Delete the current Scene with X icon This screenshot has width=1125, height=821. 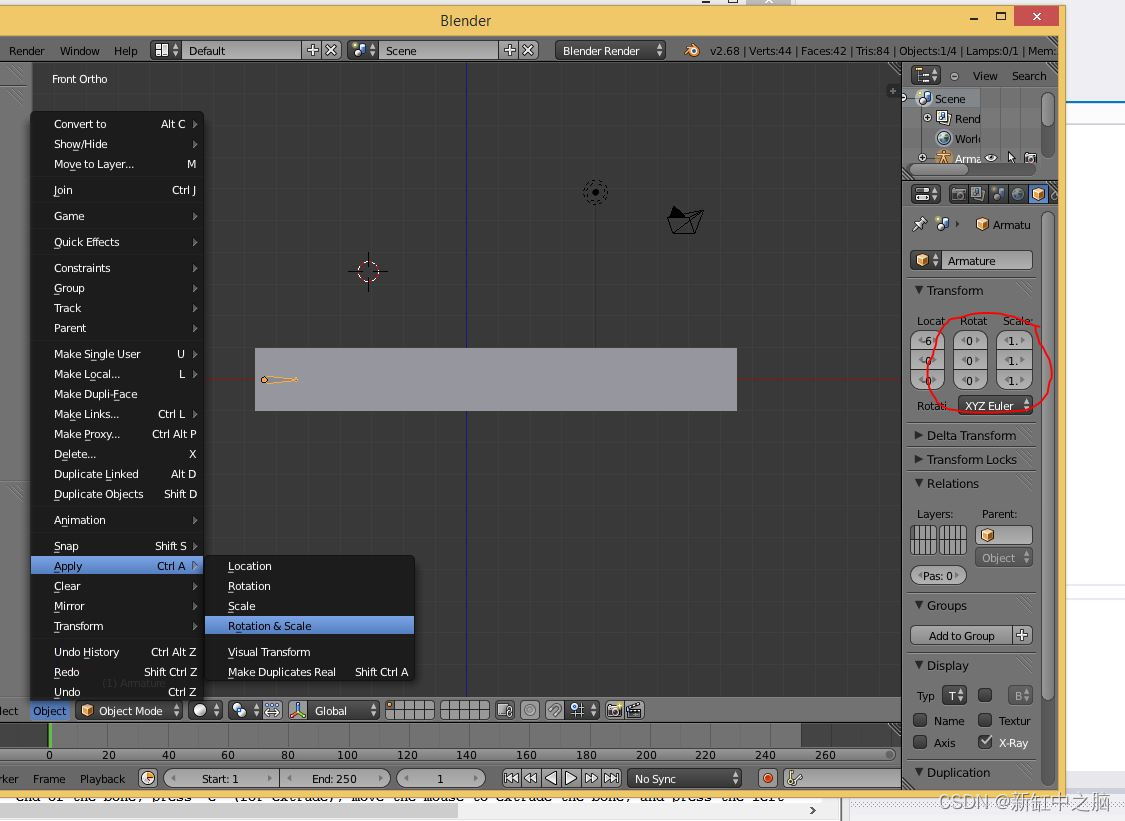(x=528, y=50)
